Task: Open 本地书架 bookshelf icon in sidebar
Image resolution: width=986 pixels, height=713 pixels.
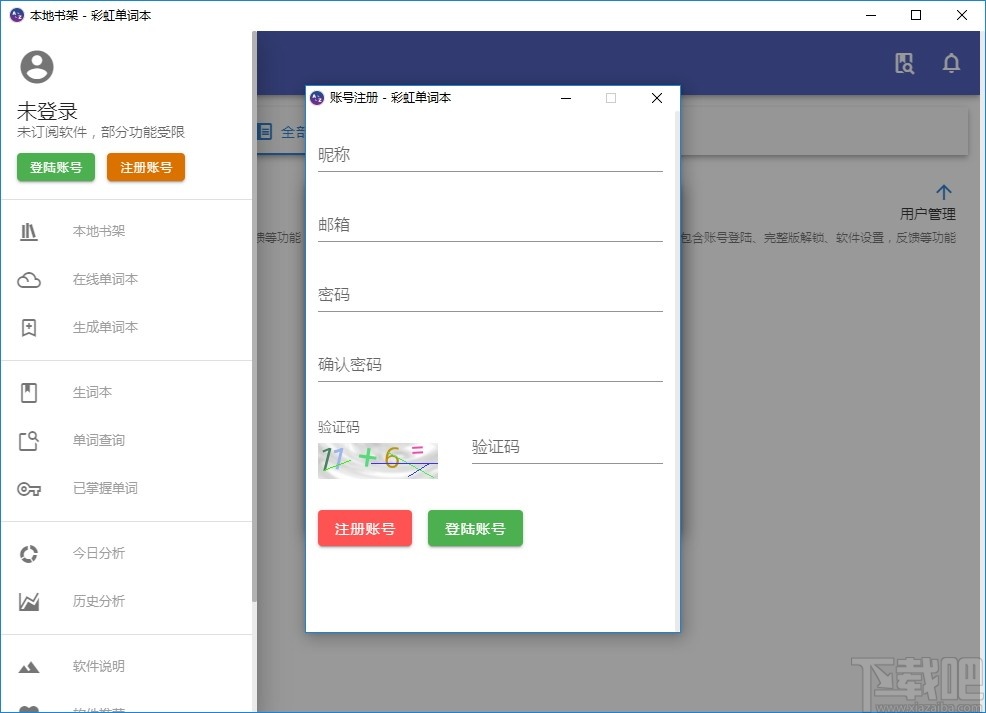Action: [x=28, y=231]
